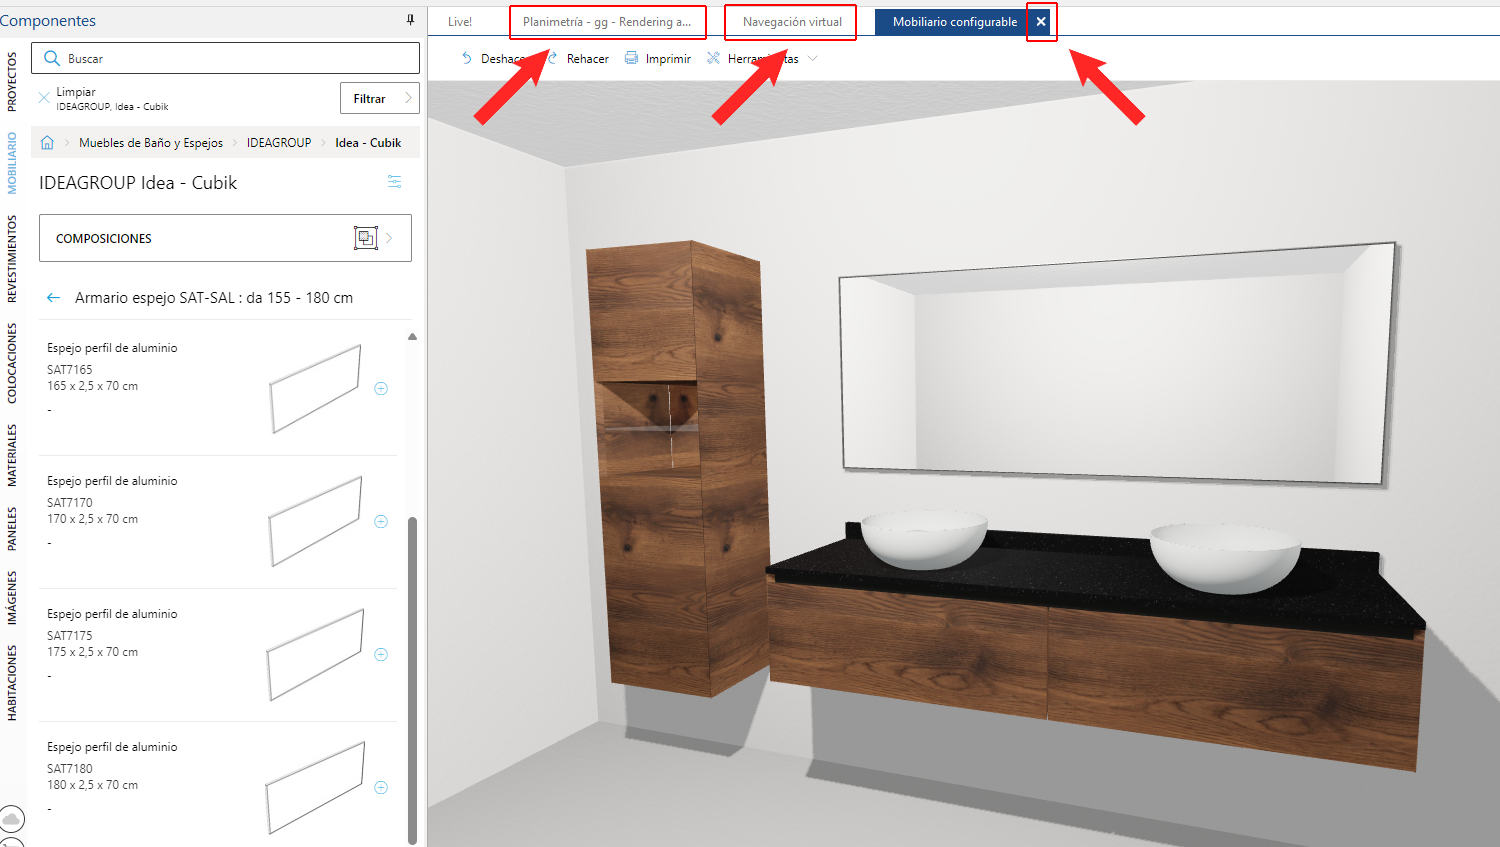Go back with the left arrow

point(54,298)
